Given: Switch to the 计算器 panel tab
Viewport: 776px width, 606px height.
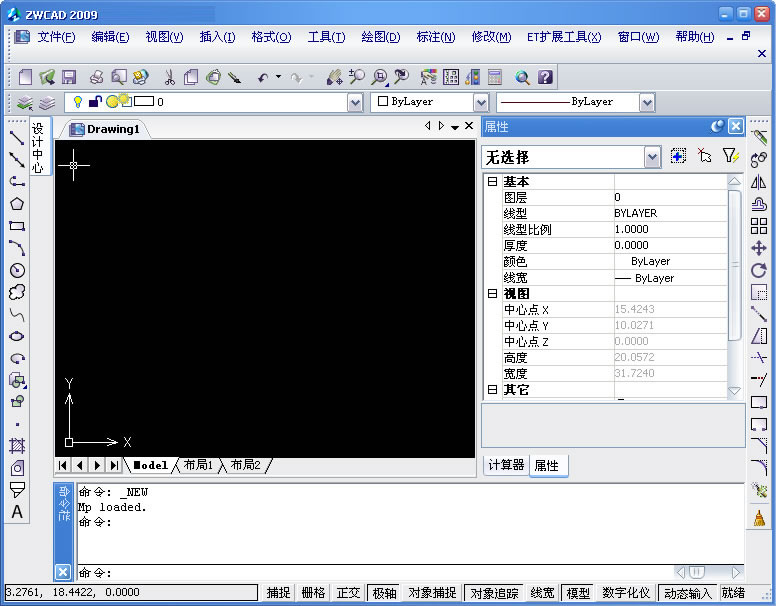Looking at the screenshot, I should [505, 465].
